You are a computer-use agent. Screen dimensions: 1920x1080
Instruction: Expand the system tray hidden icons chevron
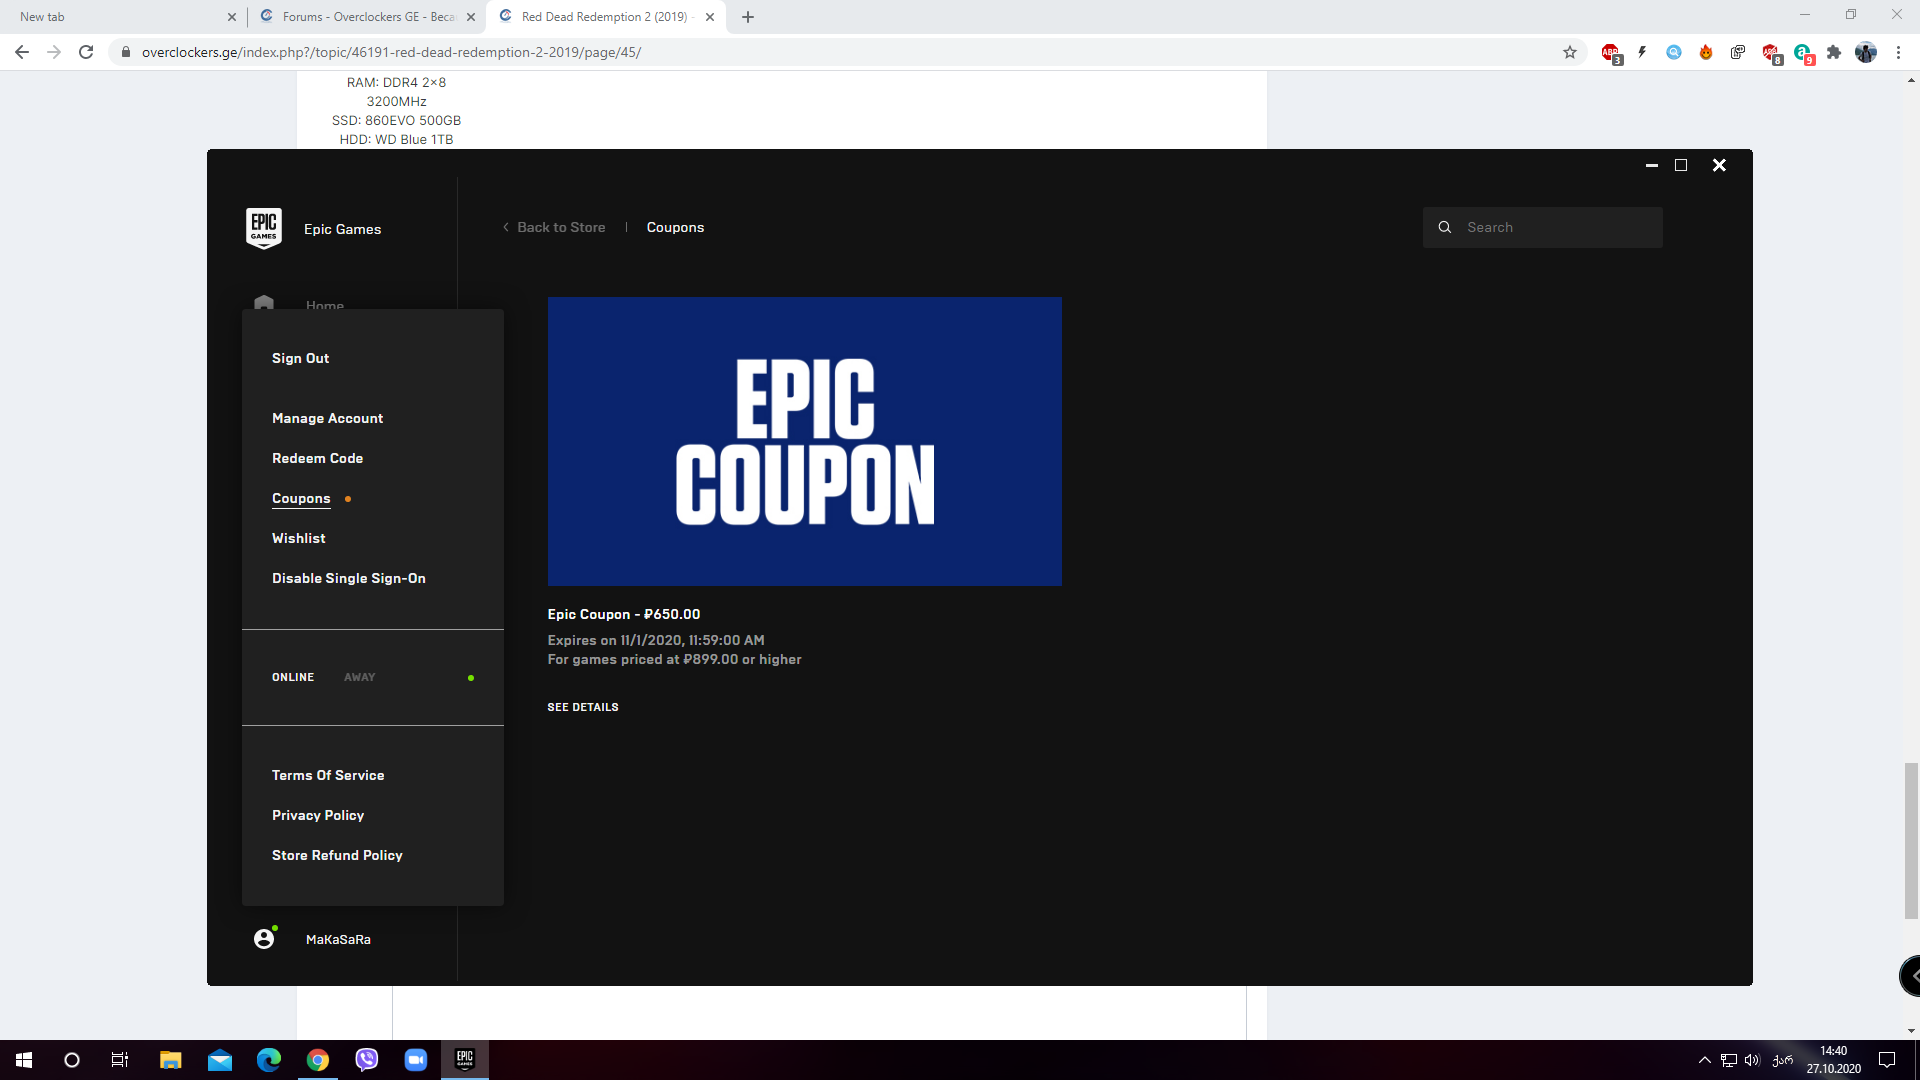1704,1060
